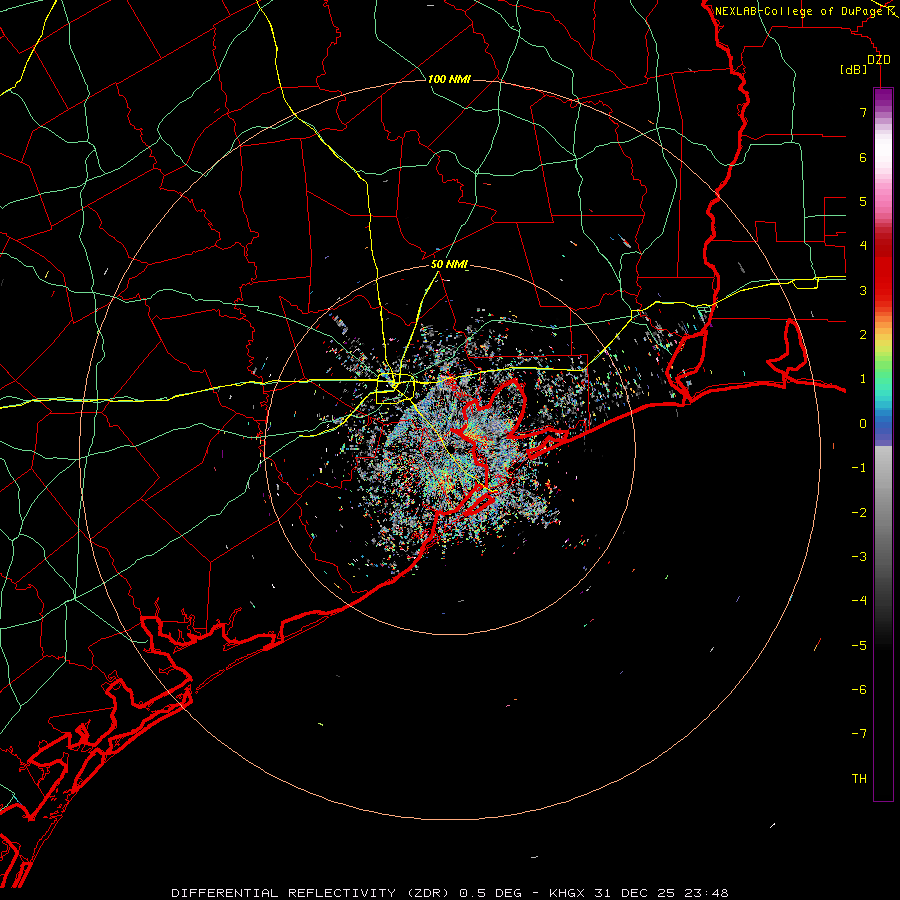This screenshot has width=900, height=900.
Task: Select the 5 dB label on the scale
Action: tap(863, 201)
